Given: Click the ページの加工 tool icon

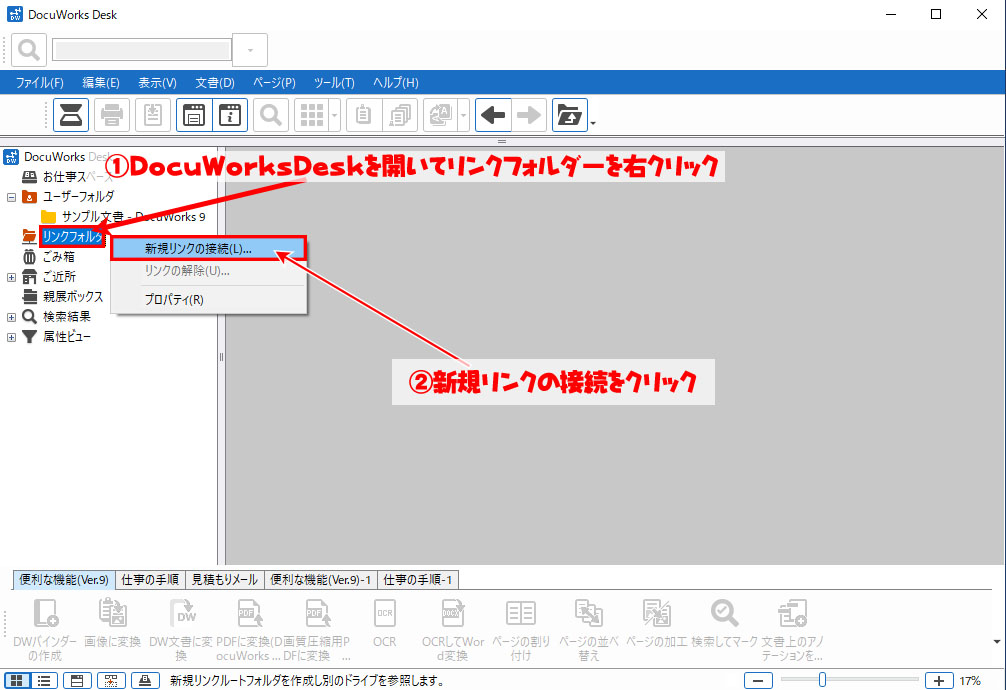Looking at the screenshot, I should [x=656, y=613].
